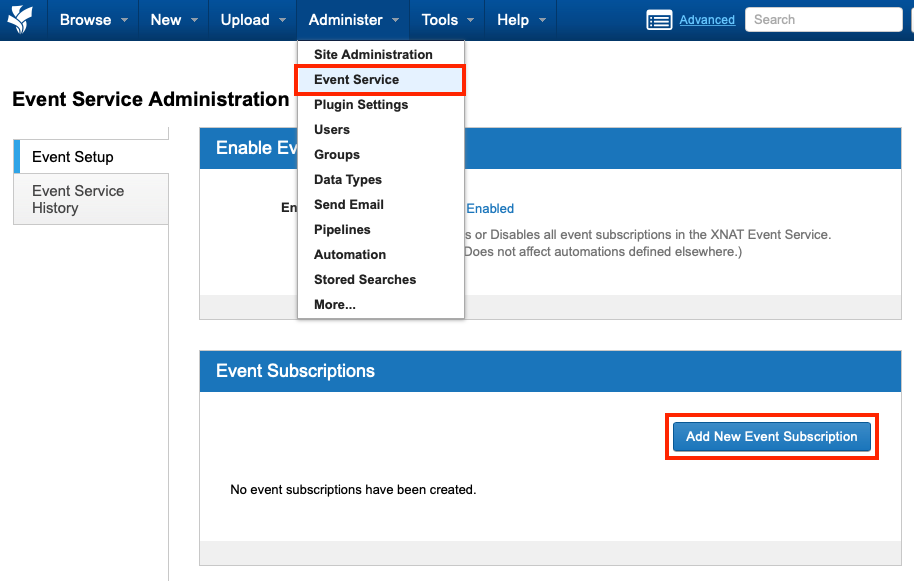Click the Advanced search link
Screen dimensions: 914x581
coord(707,20)
